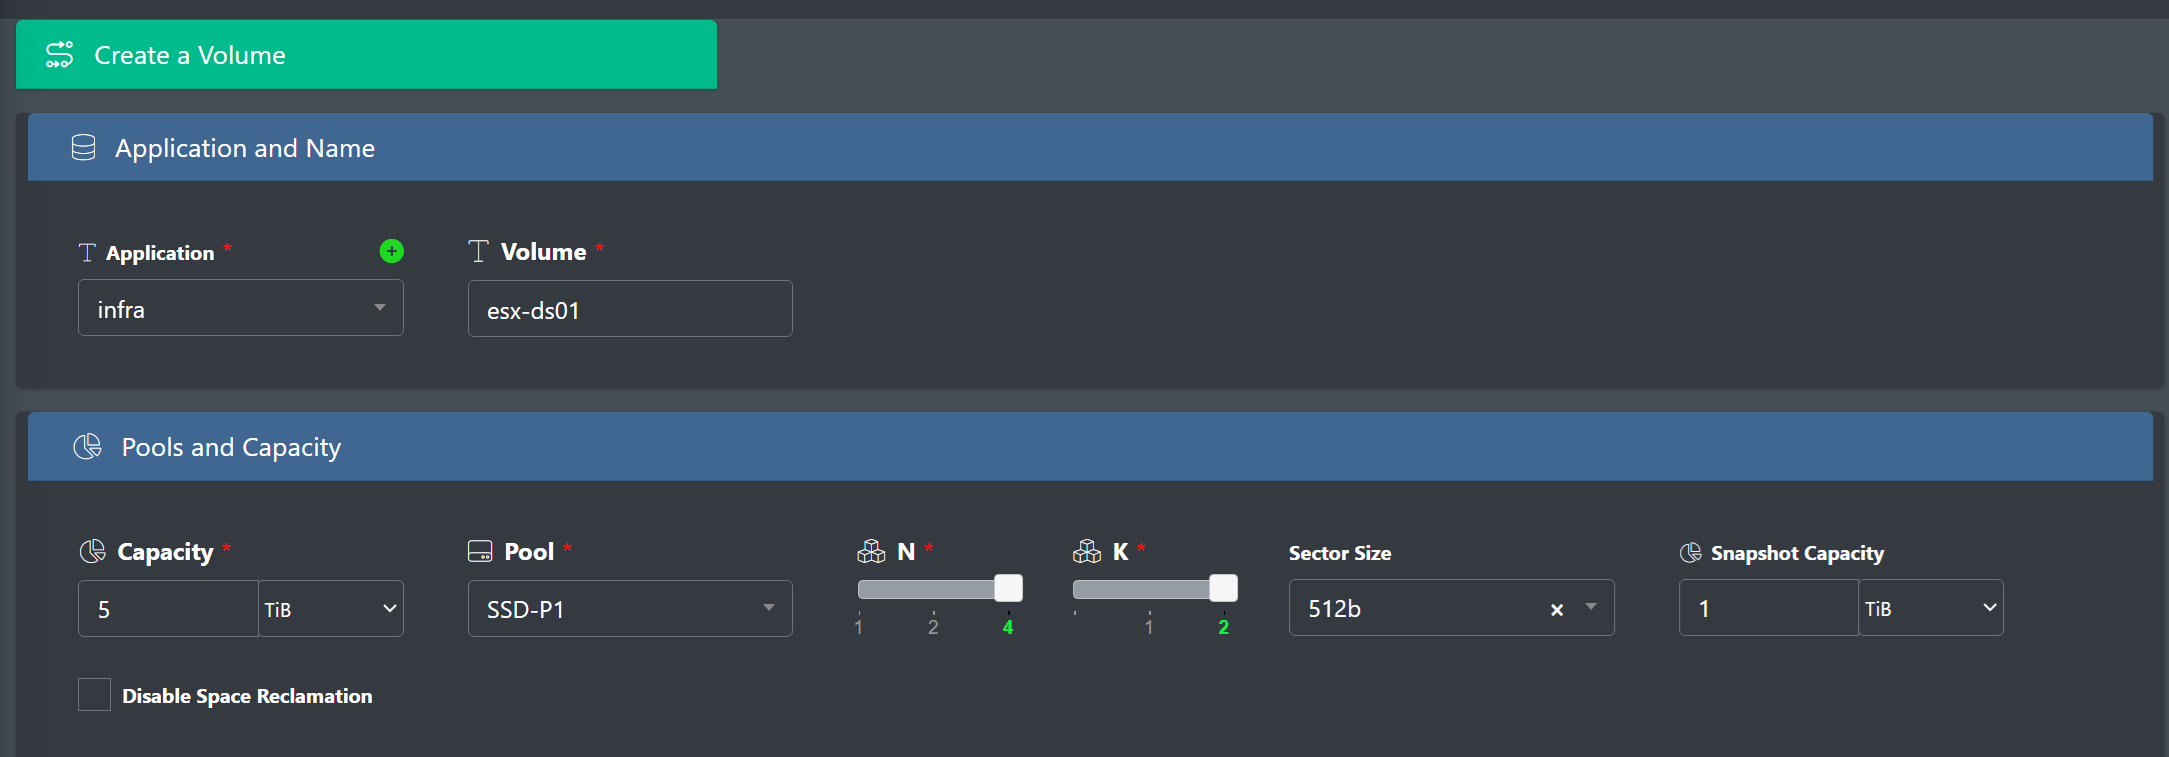Image resolution: width=2169 pixels, height=757 pixels.
Task: Set K slider to tick value 1
Action: 1149,626
